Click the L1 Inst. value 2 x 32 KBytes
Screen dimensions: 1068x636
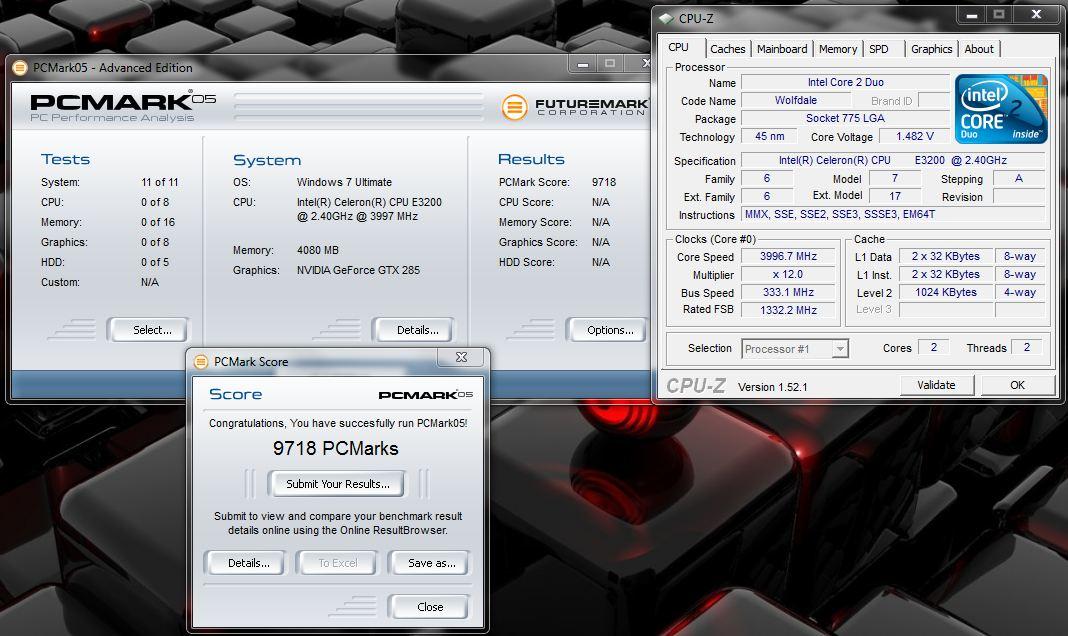click(945, 274)
